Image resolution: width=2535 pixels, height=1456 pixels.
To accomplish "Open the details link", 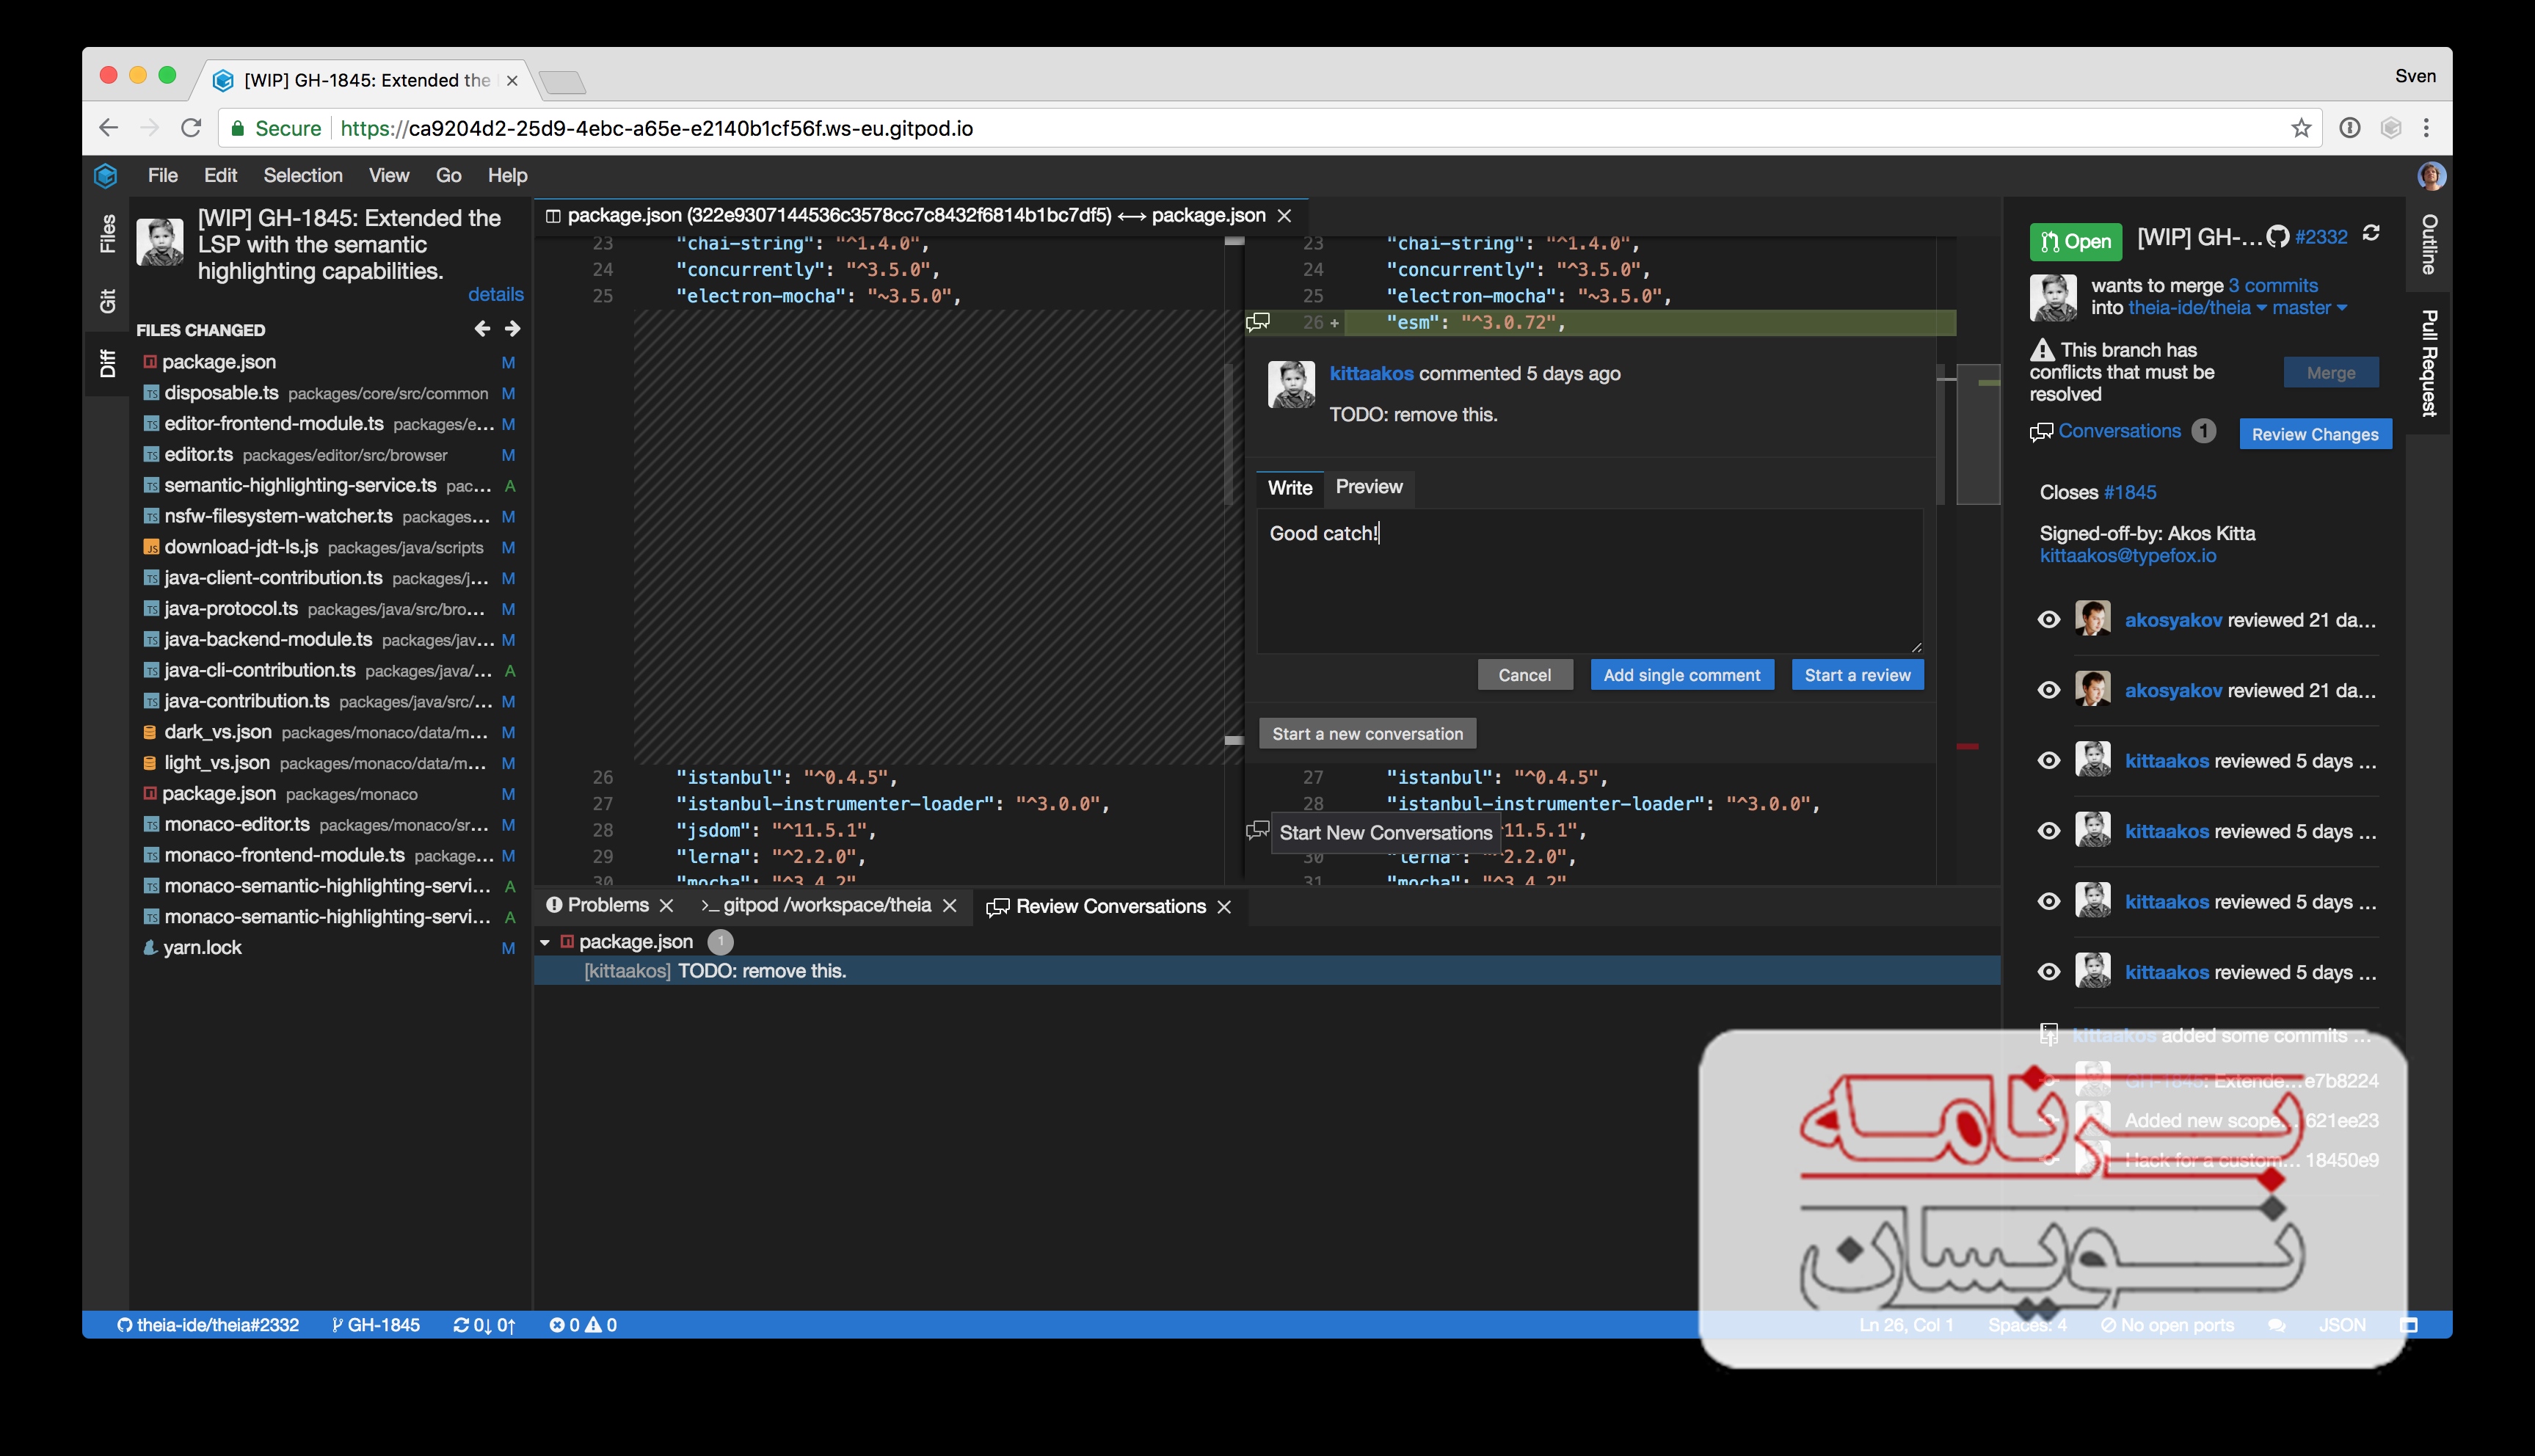I will 496,294.
